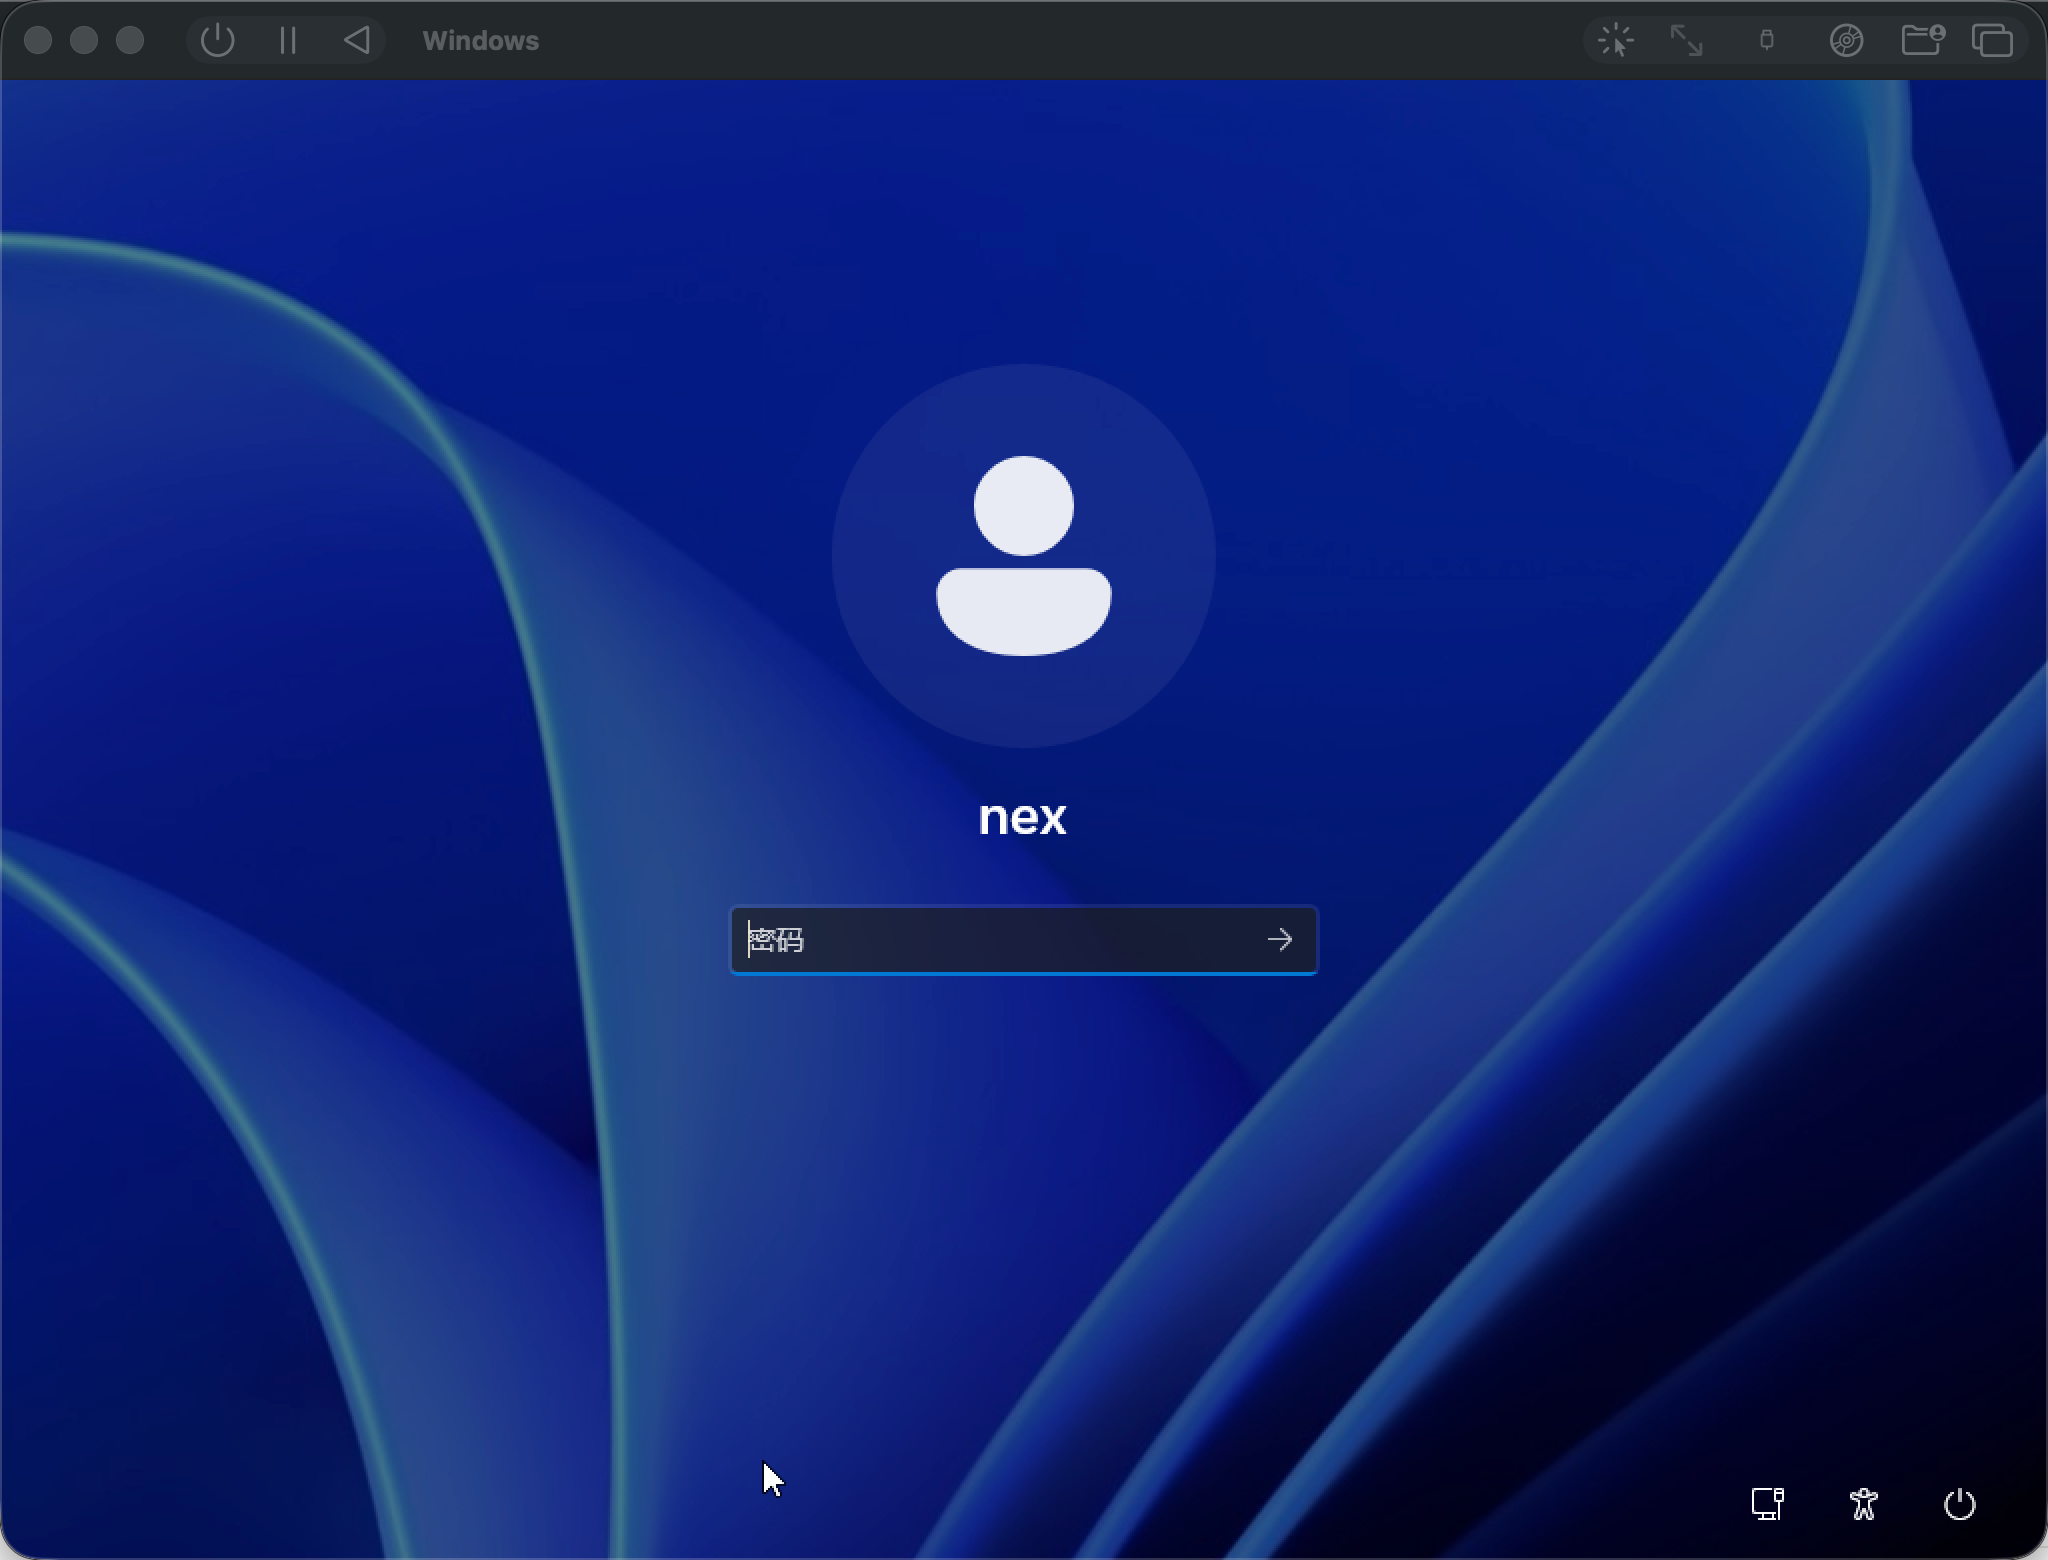This screenshot has width=2048, height=1560.
Task: Click the resize display arrows icon
Action: (x=1687, y=41)
